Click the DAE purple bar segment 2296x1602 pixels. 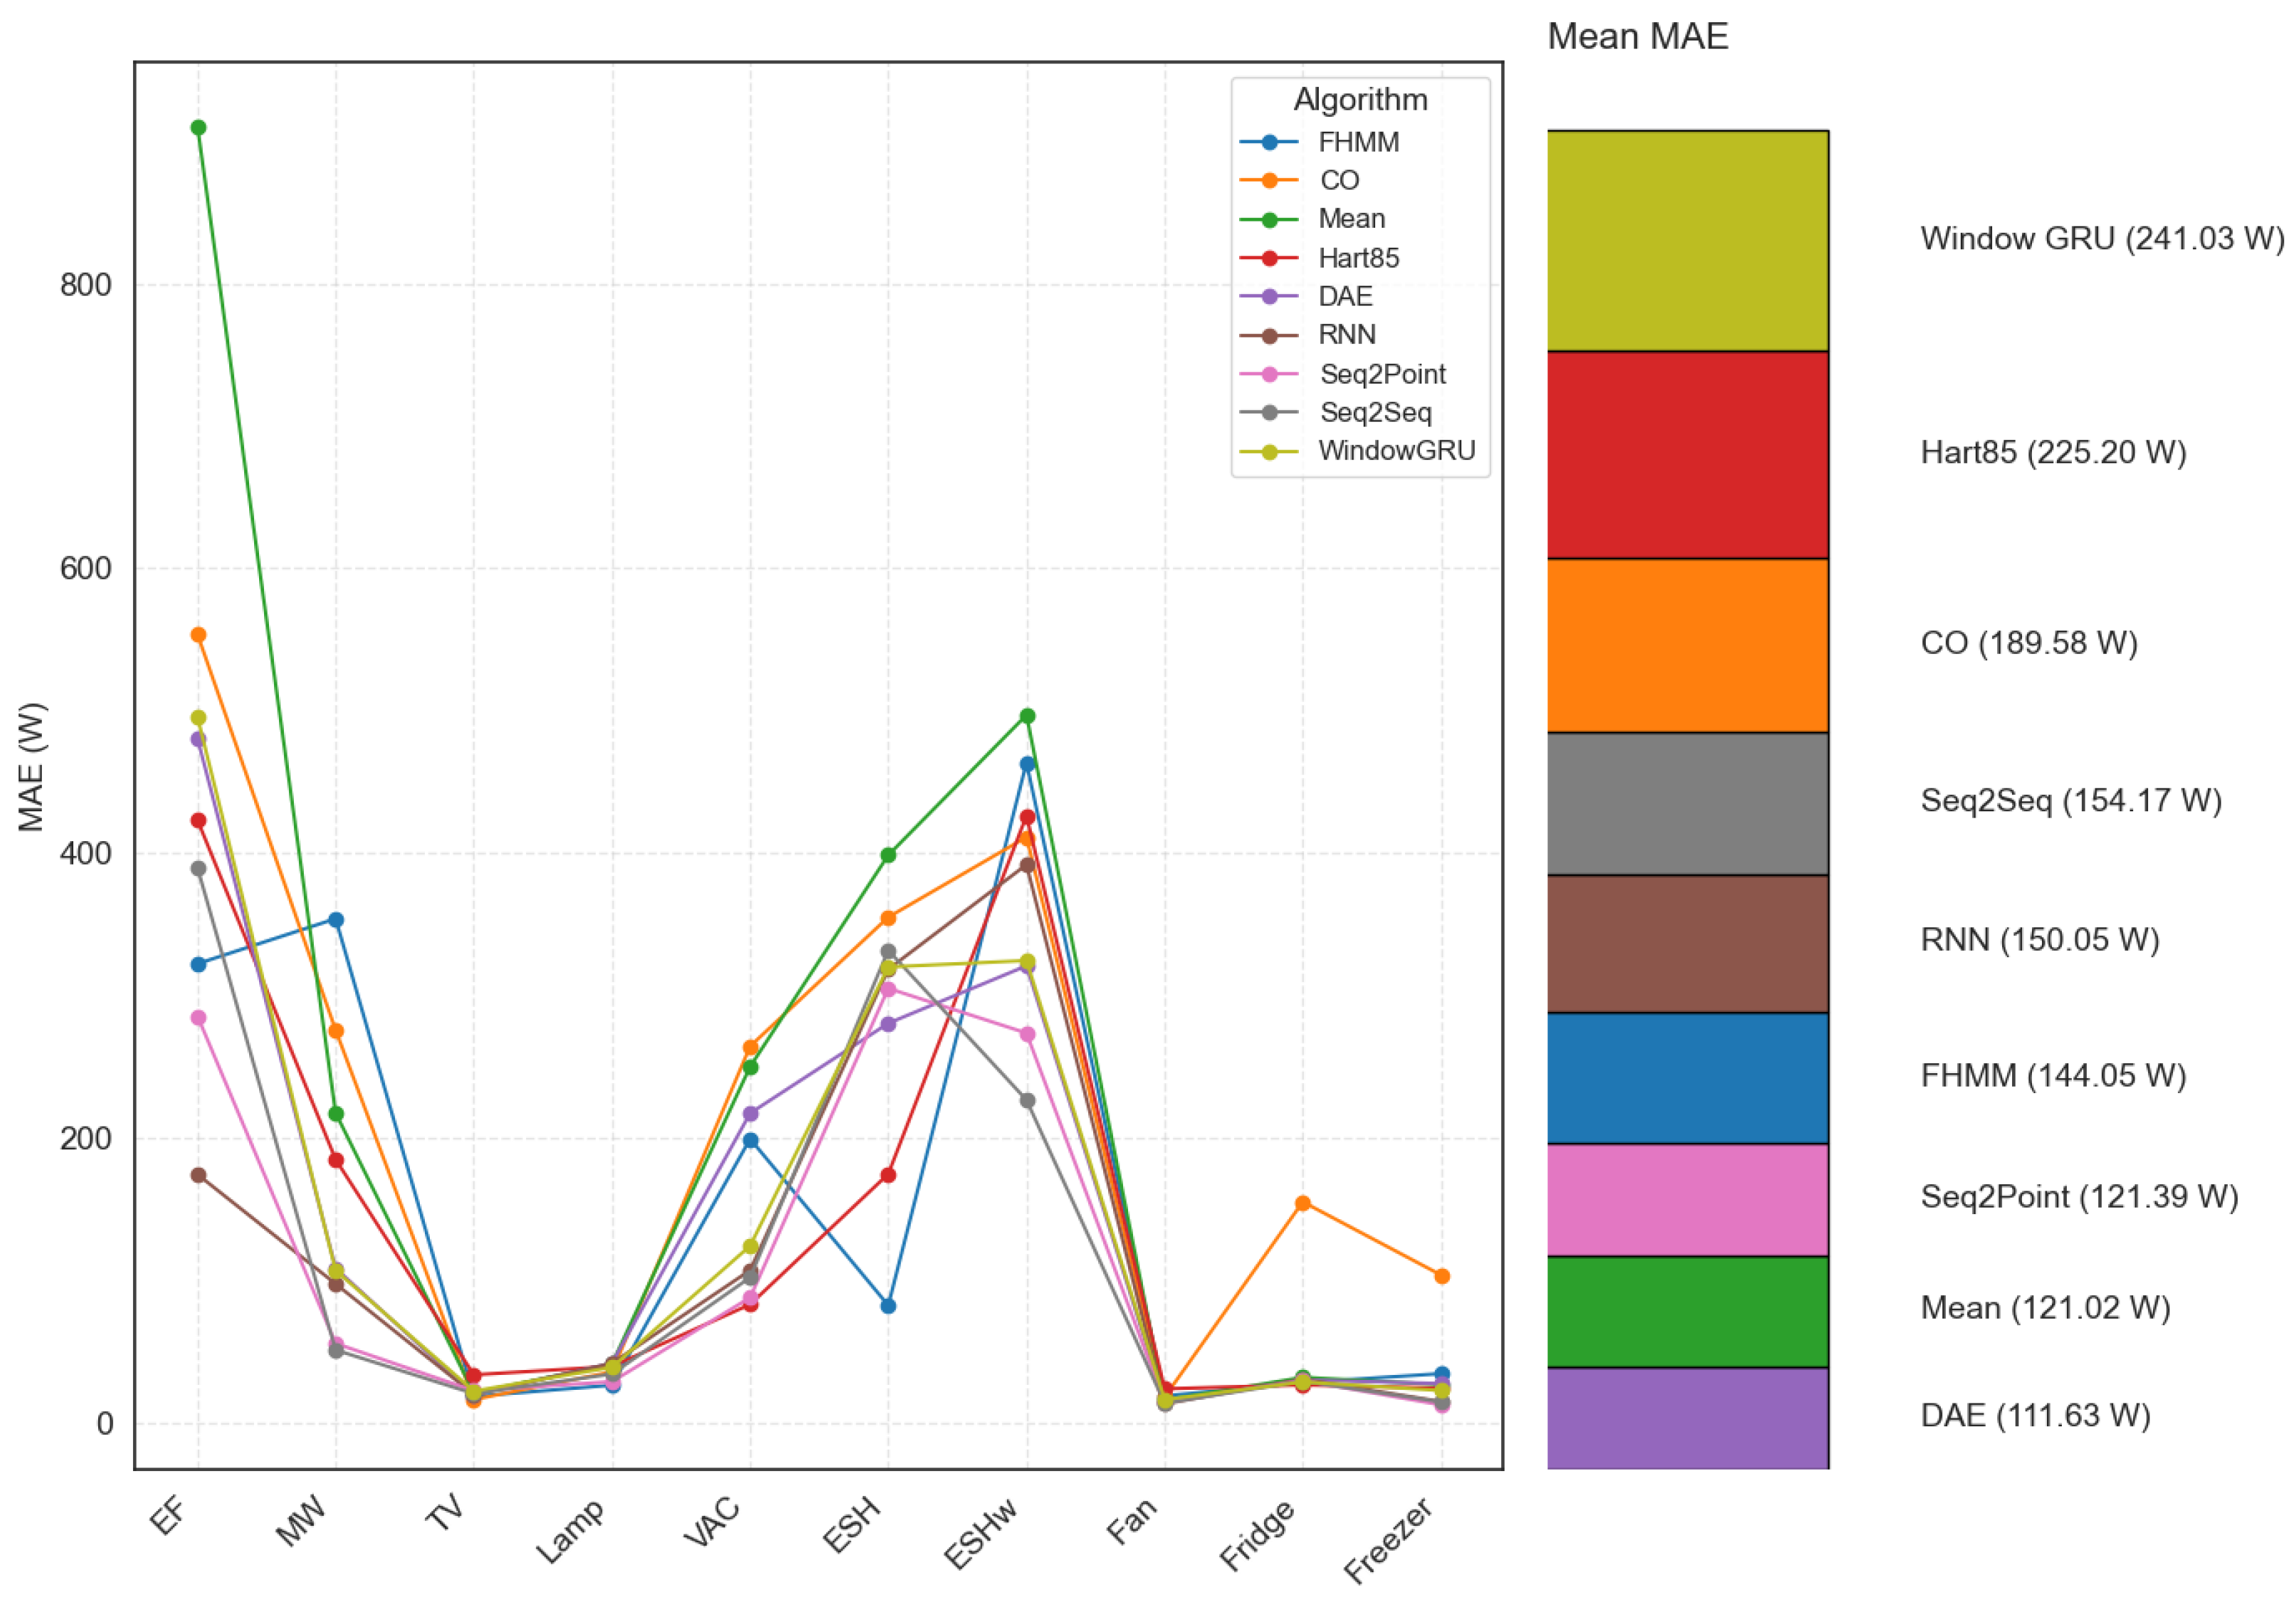(1687, 1417)
